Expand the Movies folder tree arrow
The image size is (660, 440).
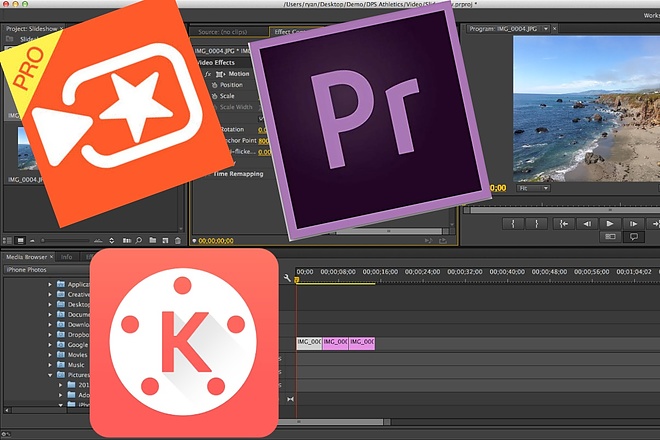click(x=50, y=355)
